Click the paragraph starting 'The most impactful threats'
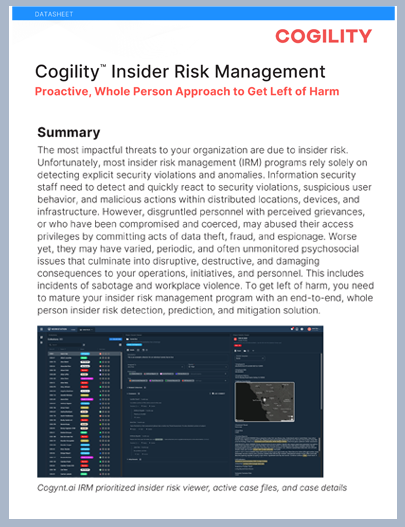 point(205,230)
